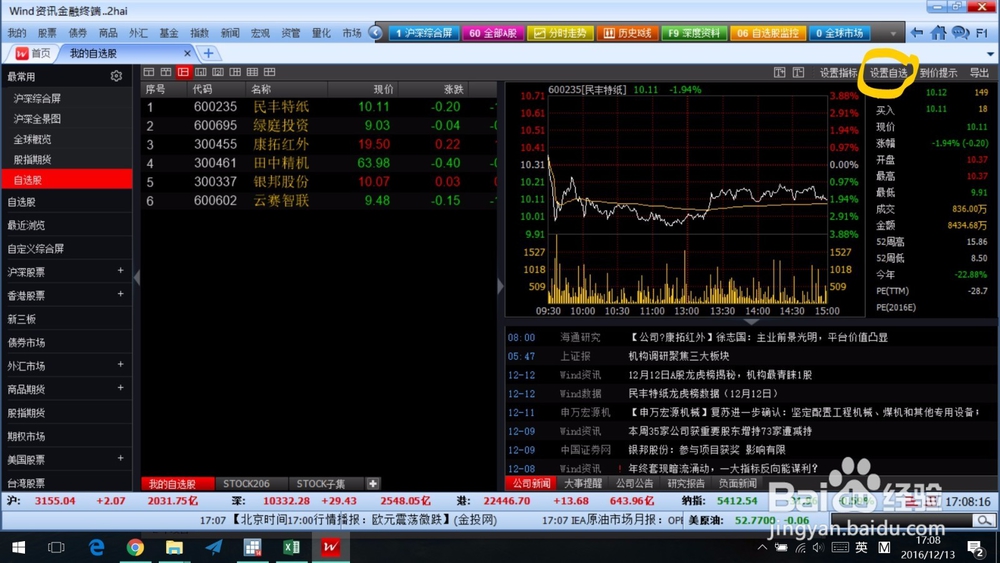The image size is (1000, 563).
Task: Open F9 深度资料 shortcut button
Action: (694, 33)
